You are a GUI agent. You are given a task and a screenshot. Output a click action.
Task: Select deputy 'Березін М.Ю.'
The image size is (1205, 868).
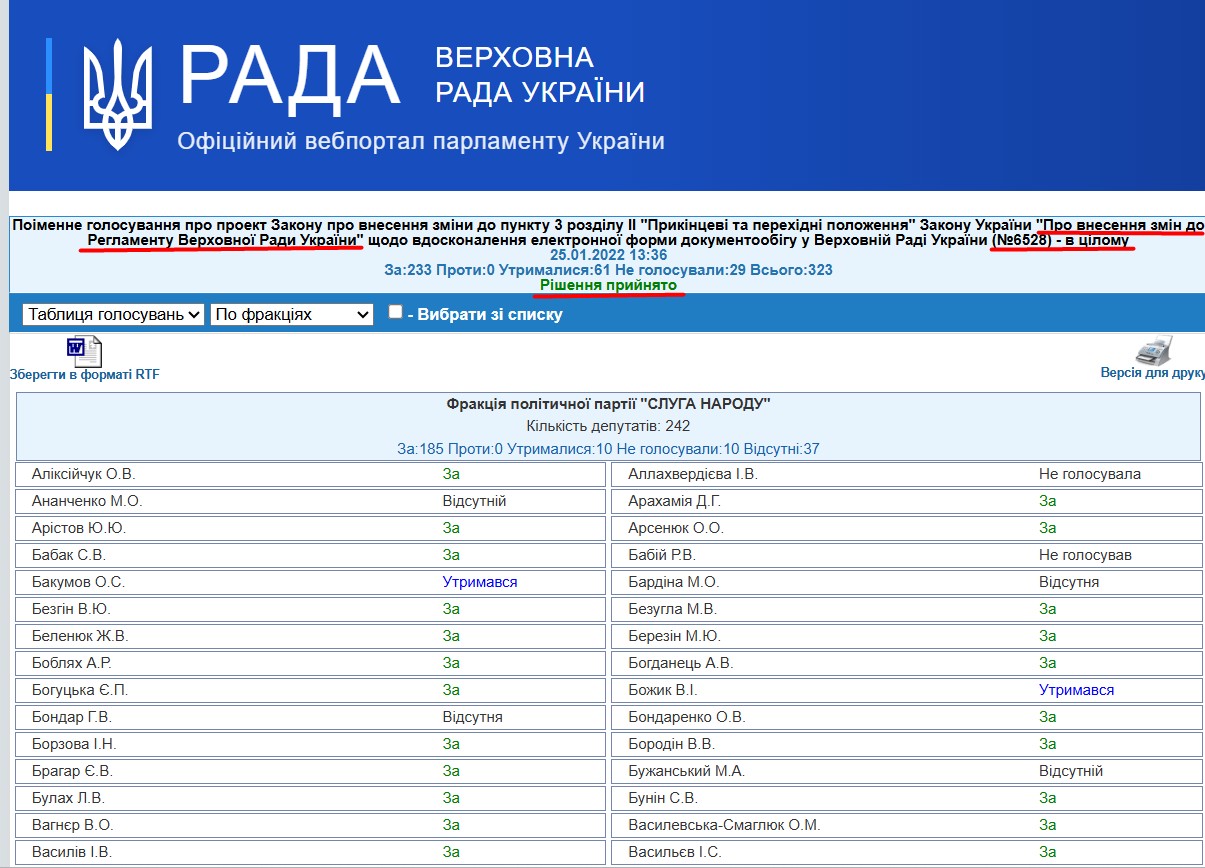(x=674, y=636)
